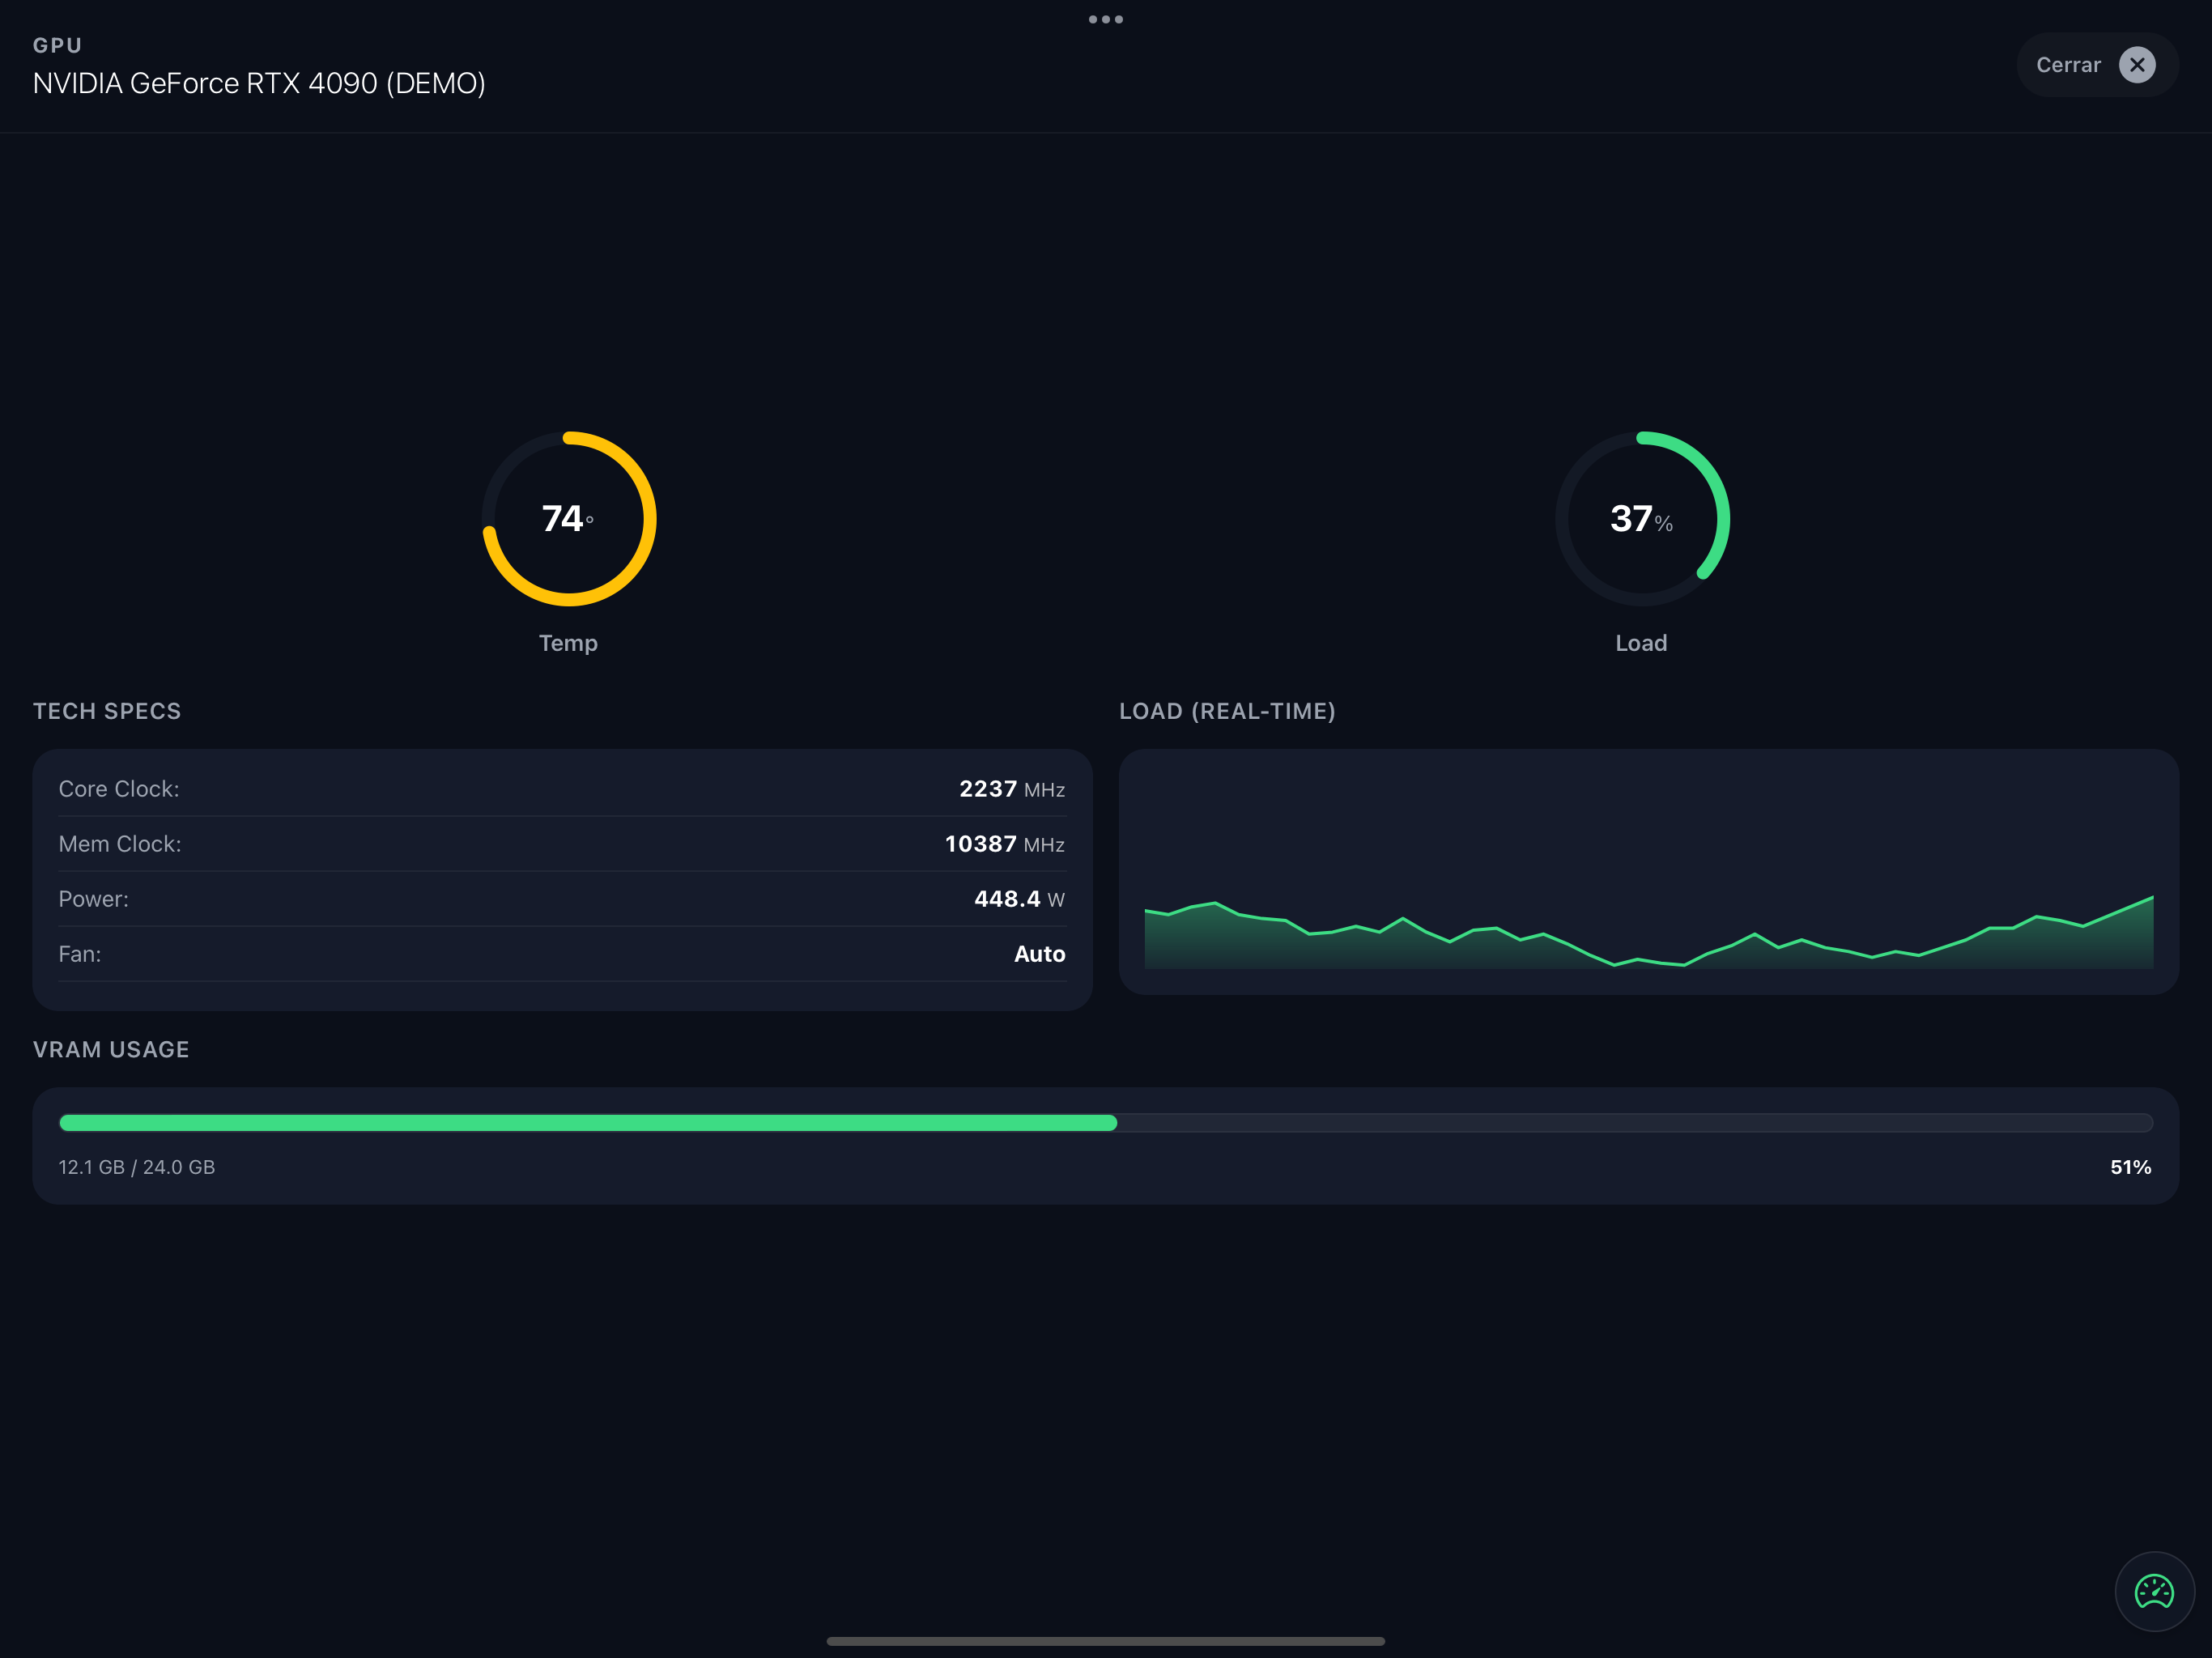Viewport: 2212px width, 1658px height.
Task: Open the three-dot multitasking menu at top
Action: pos(1106,19)
